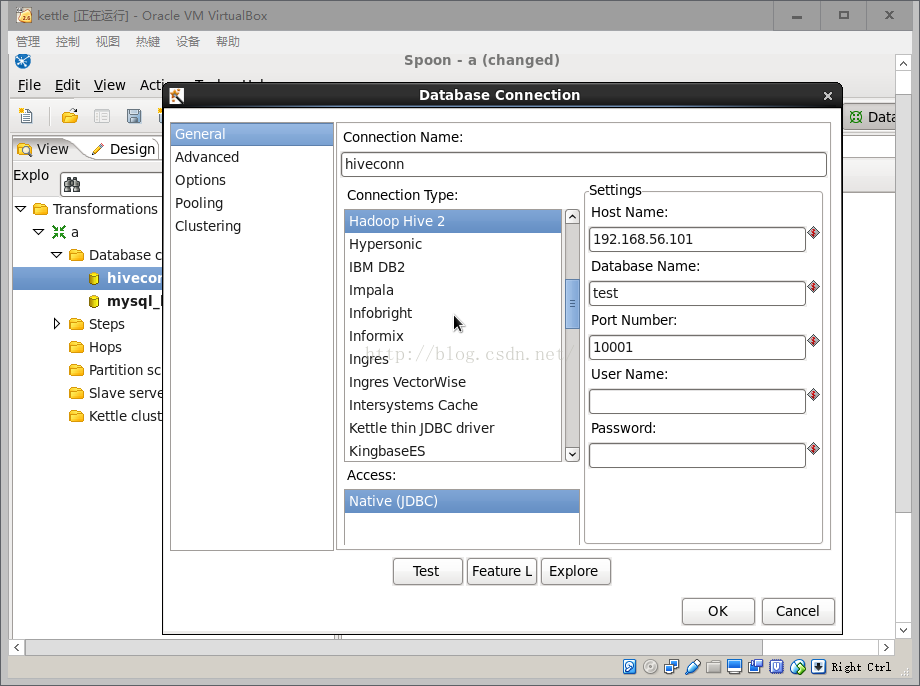The height and width of the screenshot is (686, 920).
Task: Click Cancel in Database Connection dialog
Action: (x=797, y=611)
